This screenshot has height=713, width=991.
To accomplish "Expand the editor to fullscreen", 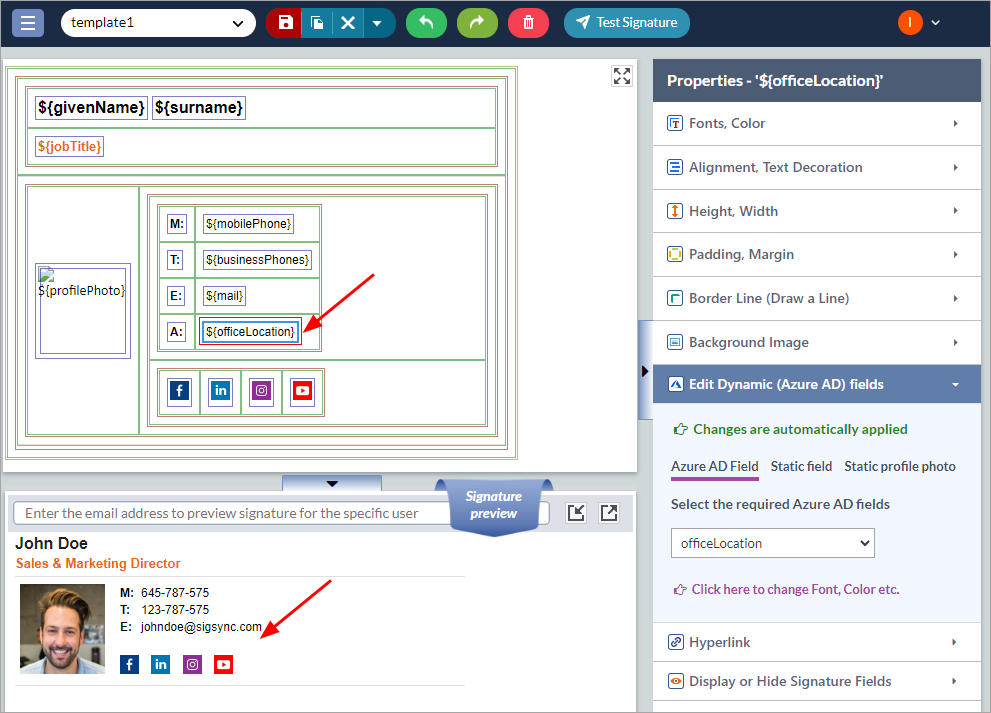I will click(x=622, y=76).
